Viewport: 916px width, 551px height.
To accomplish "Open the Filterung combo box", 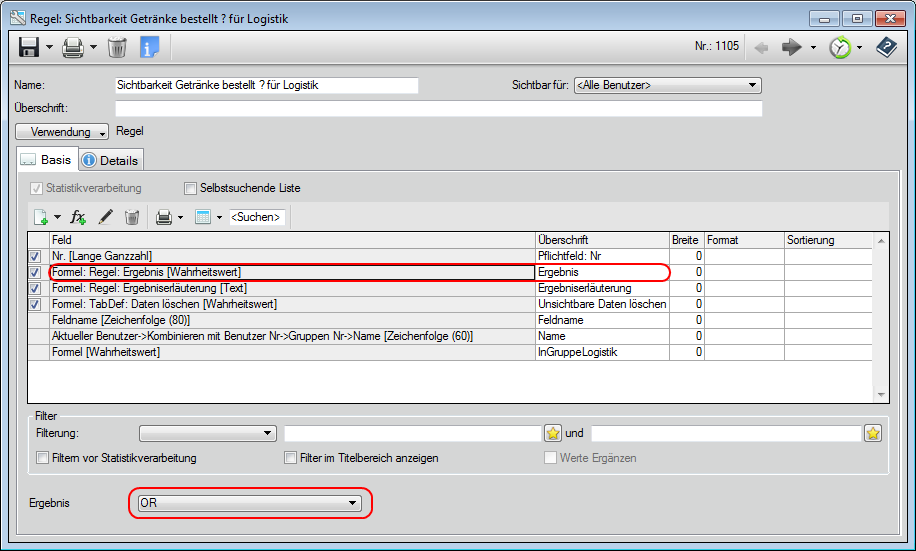I will pos(208,433).
